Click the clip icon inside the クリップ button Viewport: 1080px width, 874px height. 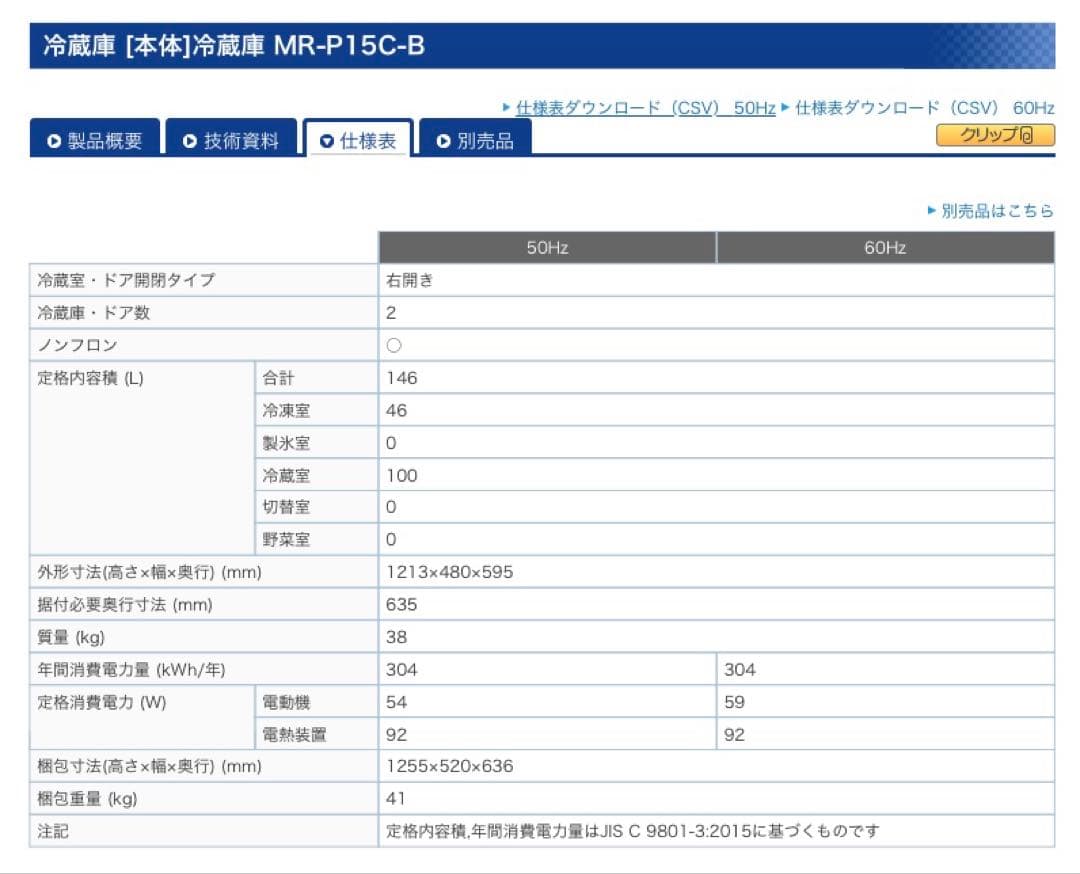(x=1026, y=136)
